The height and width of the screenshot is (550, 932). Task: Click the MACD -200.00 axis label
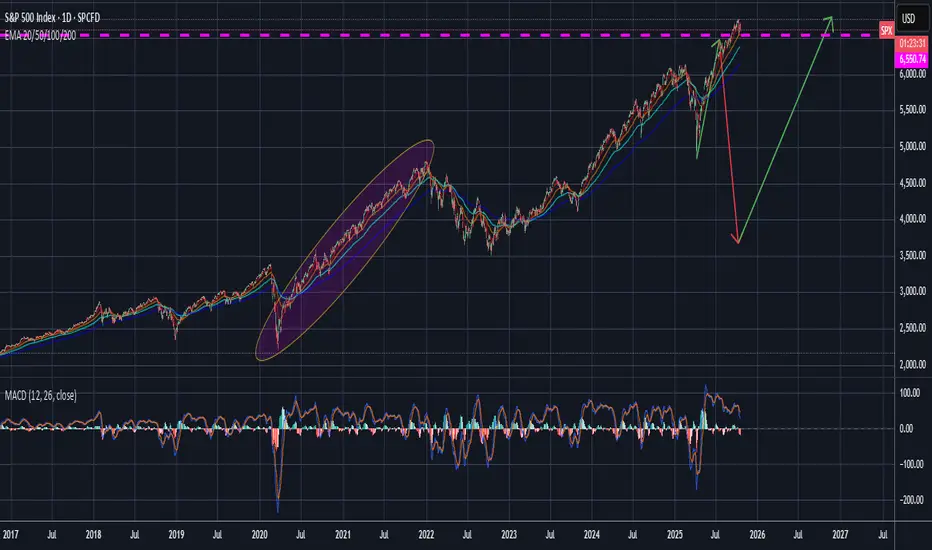(x=911, y=499)
